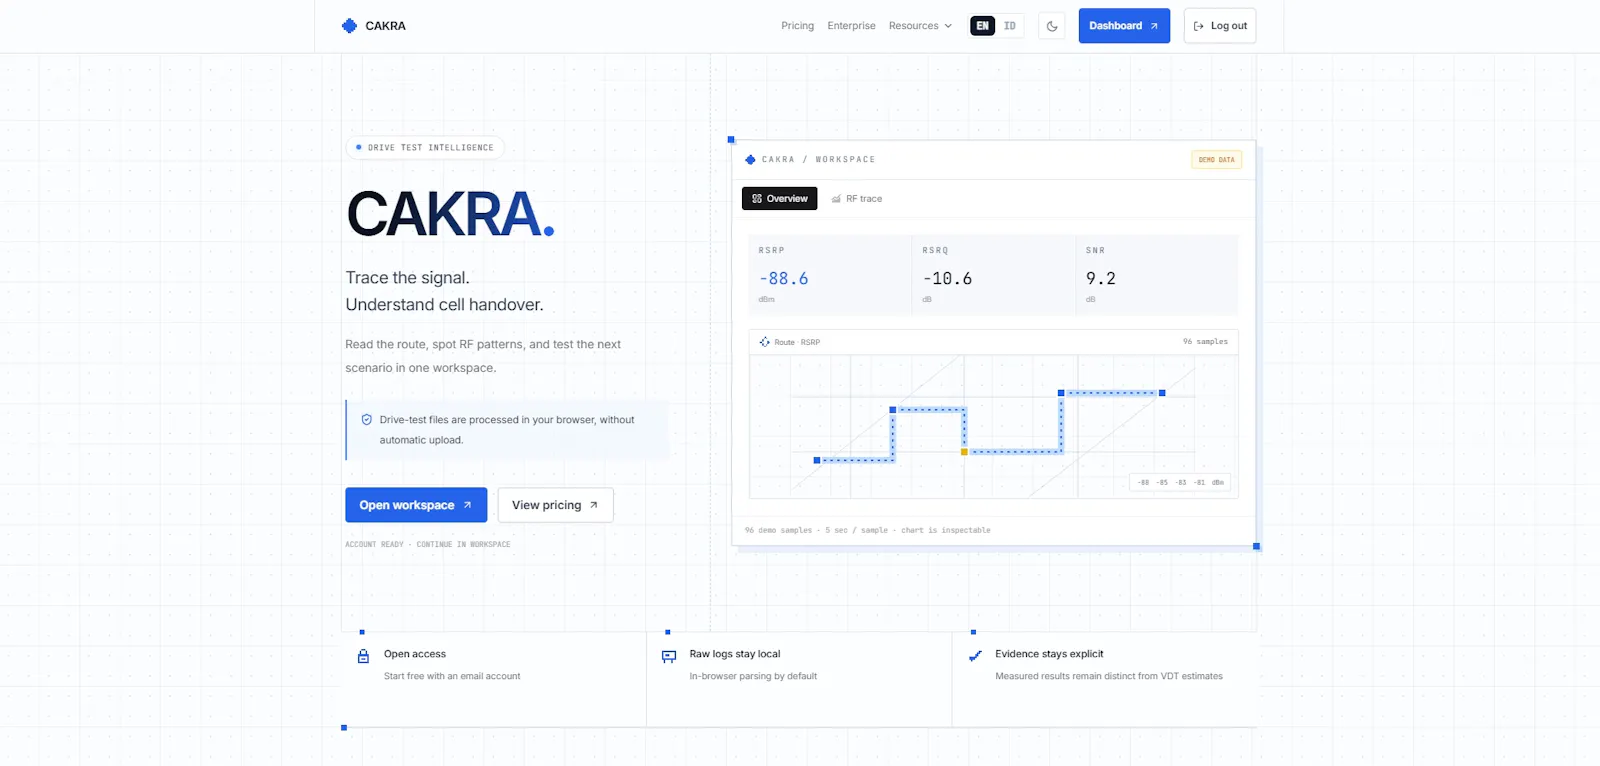Switch language to ID
The height and width of the screenshot is (766, 1600).
1010,26
